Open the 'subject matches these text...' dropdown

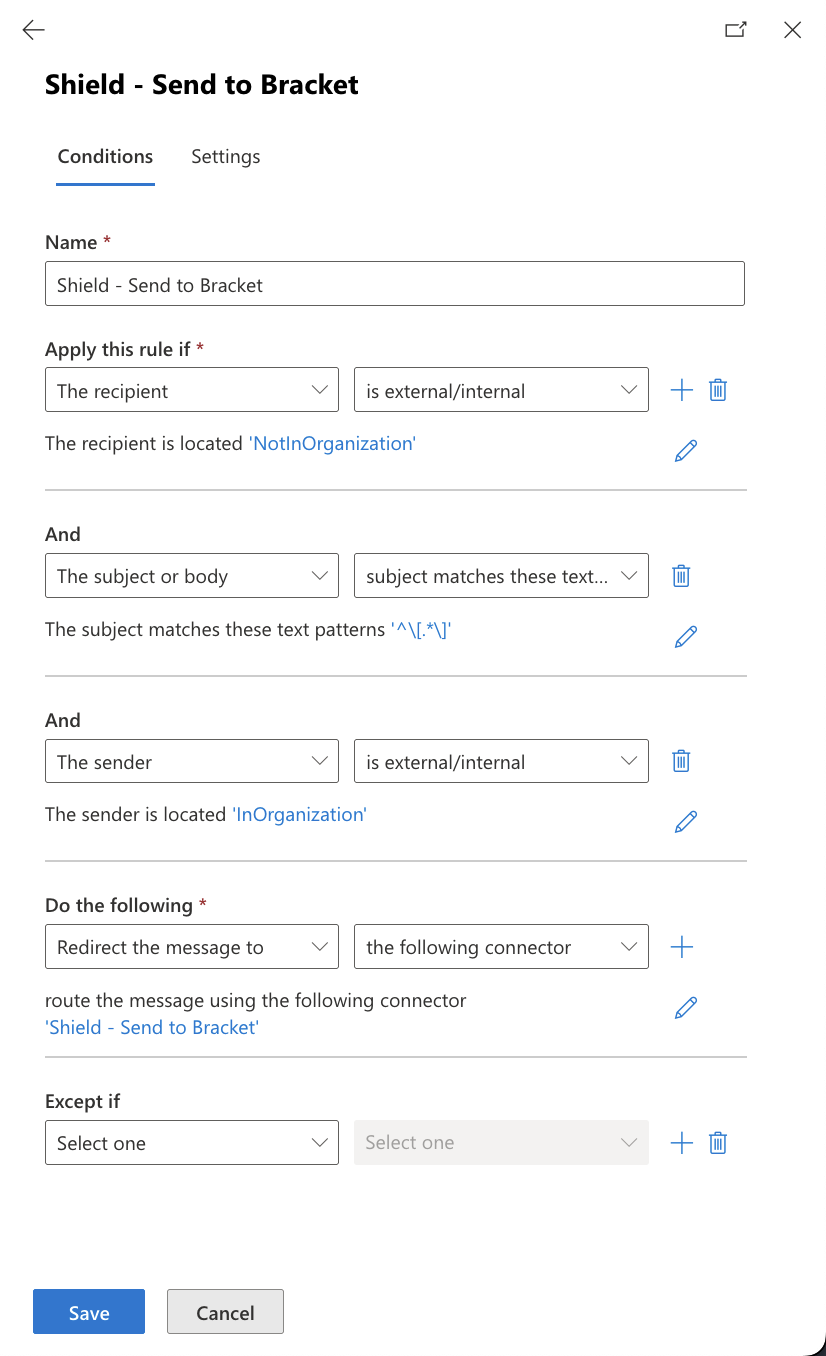click(501, 576)
